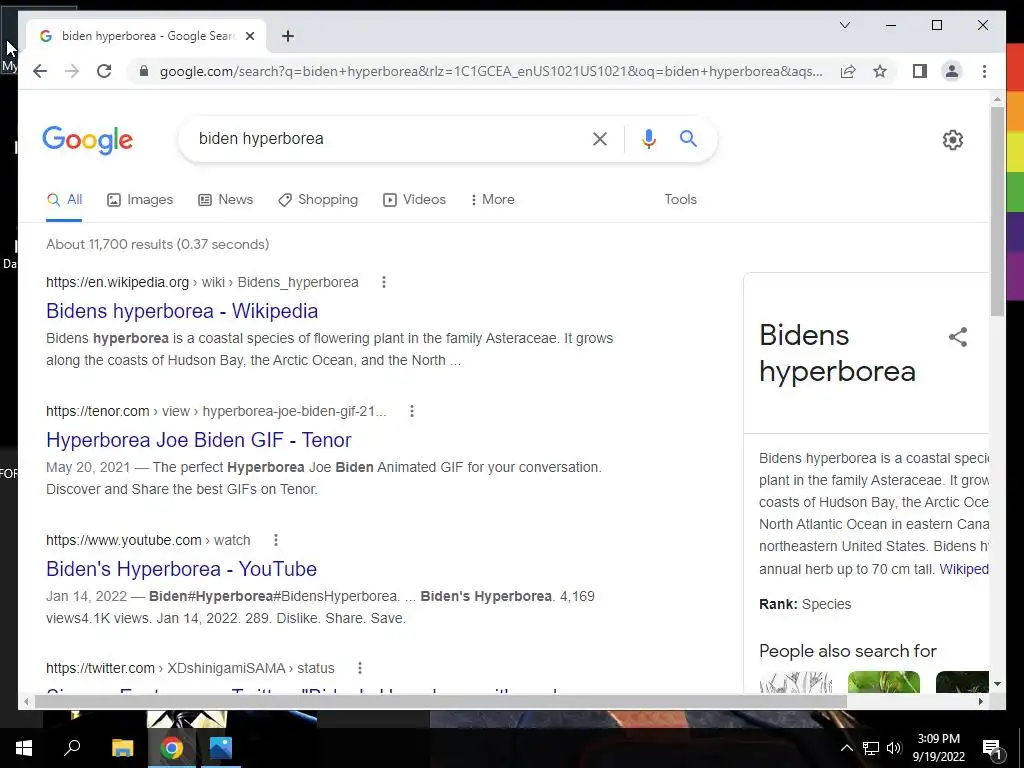This screenshot has width=1024, height=768.
Task: Open the green plant thumbnail in People also search
Action: pos(884,682)
